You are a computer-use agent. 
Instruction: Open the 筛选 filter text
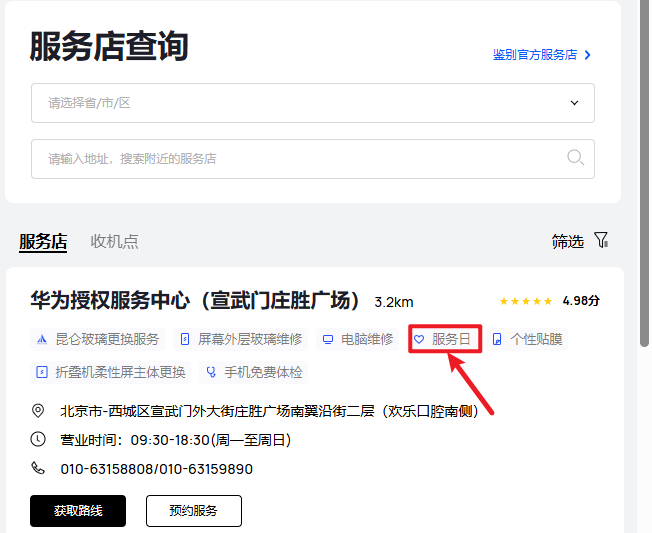coord(568,241)
